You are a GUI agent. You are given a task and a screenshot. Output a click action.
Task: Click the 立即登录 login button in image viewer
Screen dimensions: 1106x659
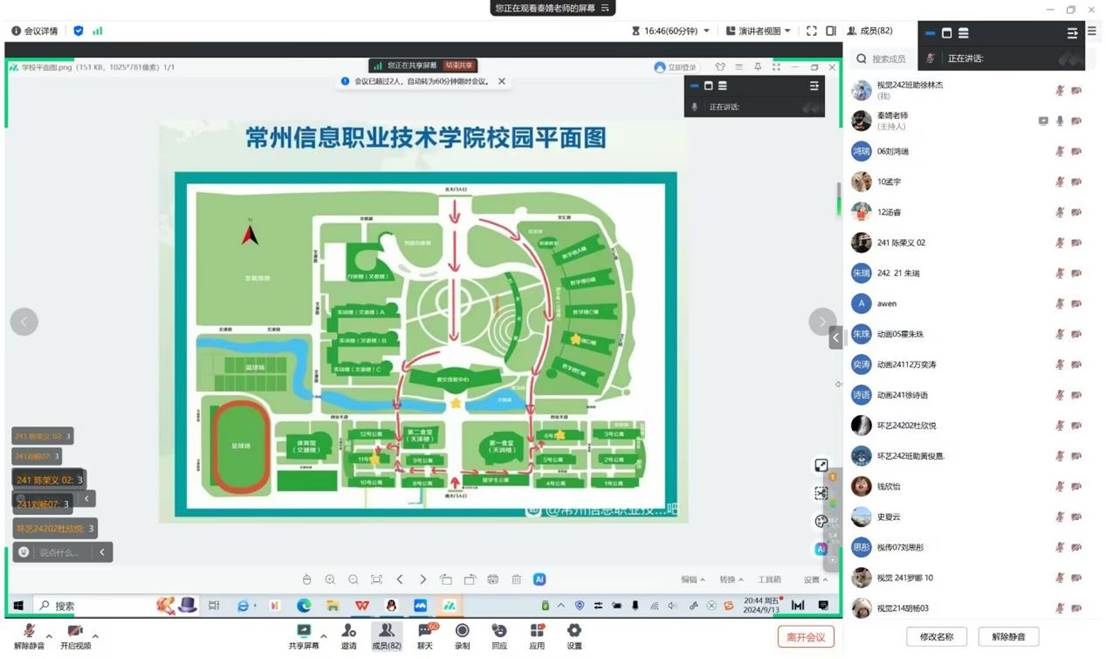coord(676,67)
